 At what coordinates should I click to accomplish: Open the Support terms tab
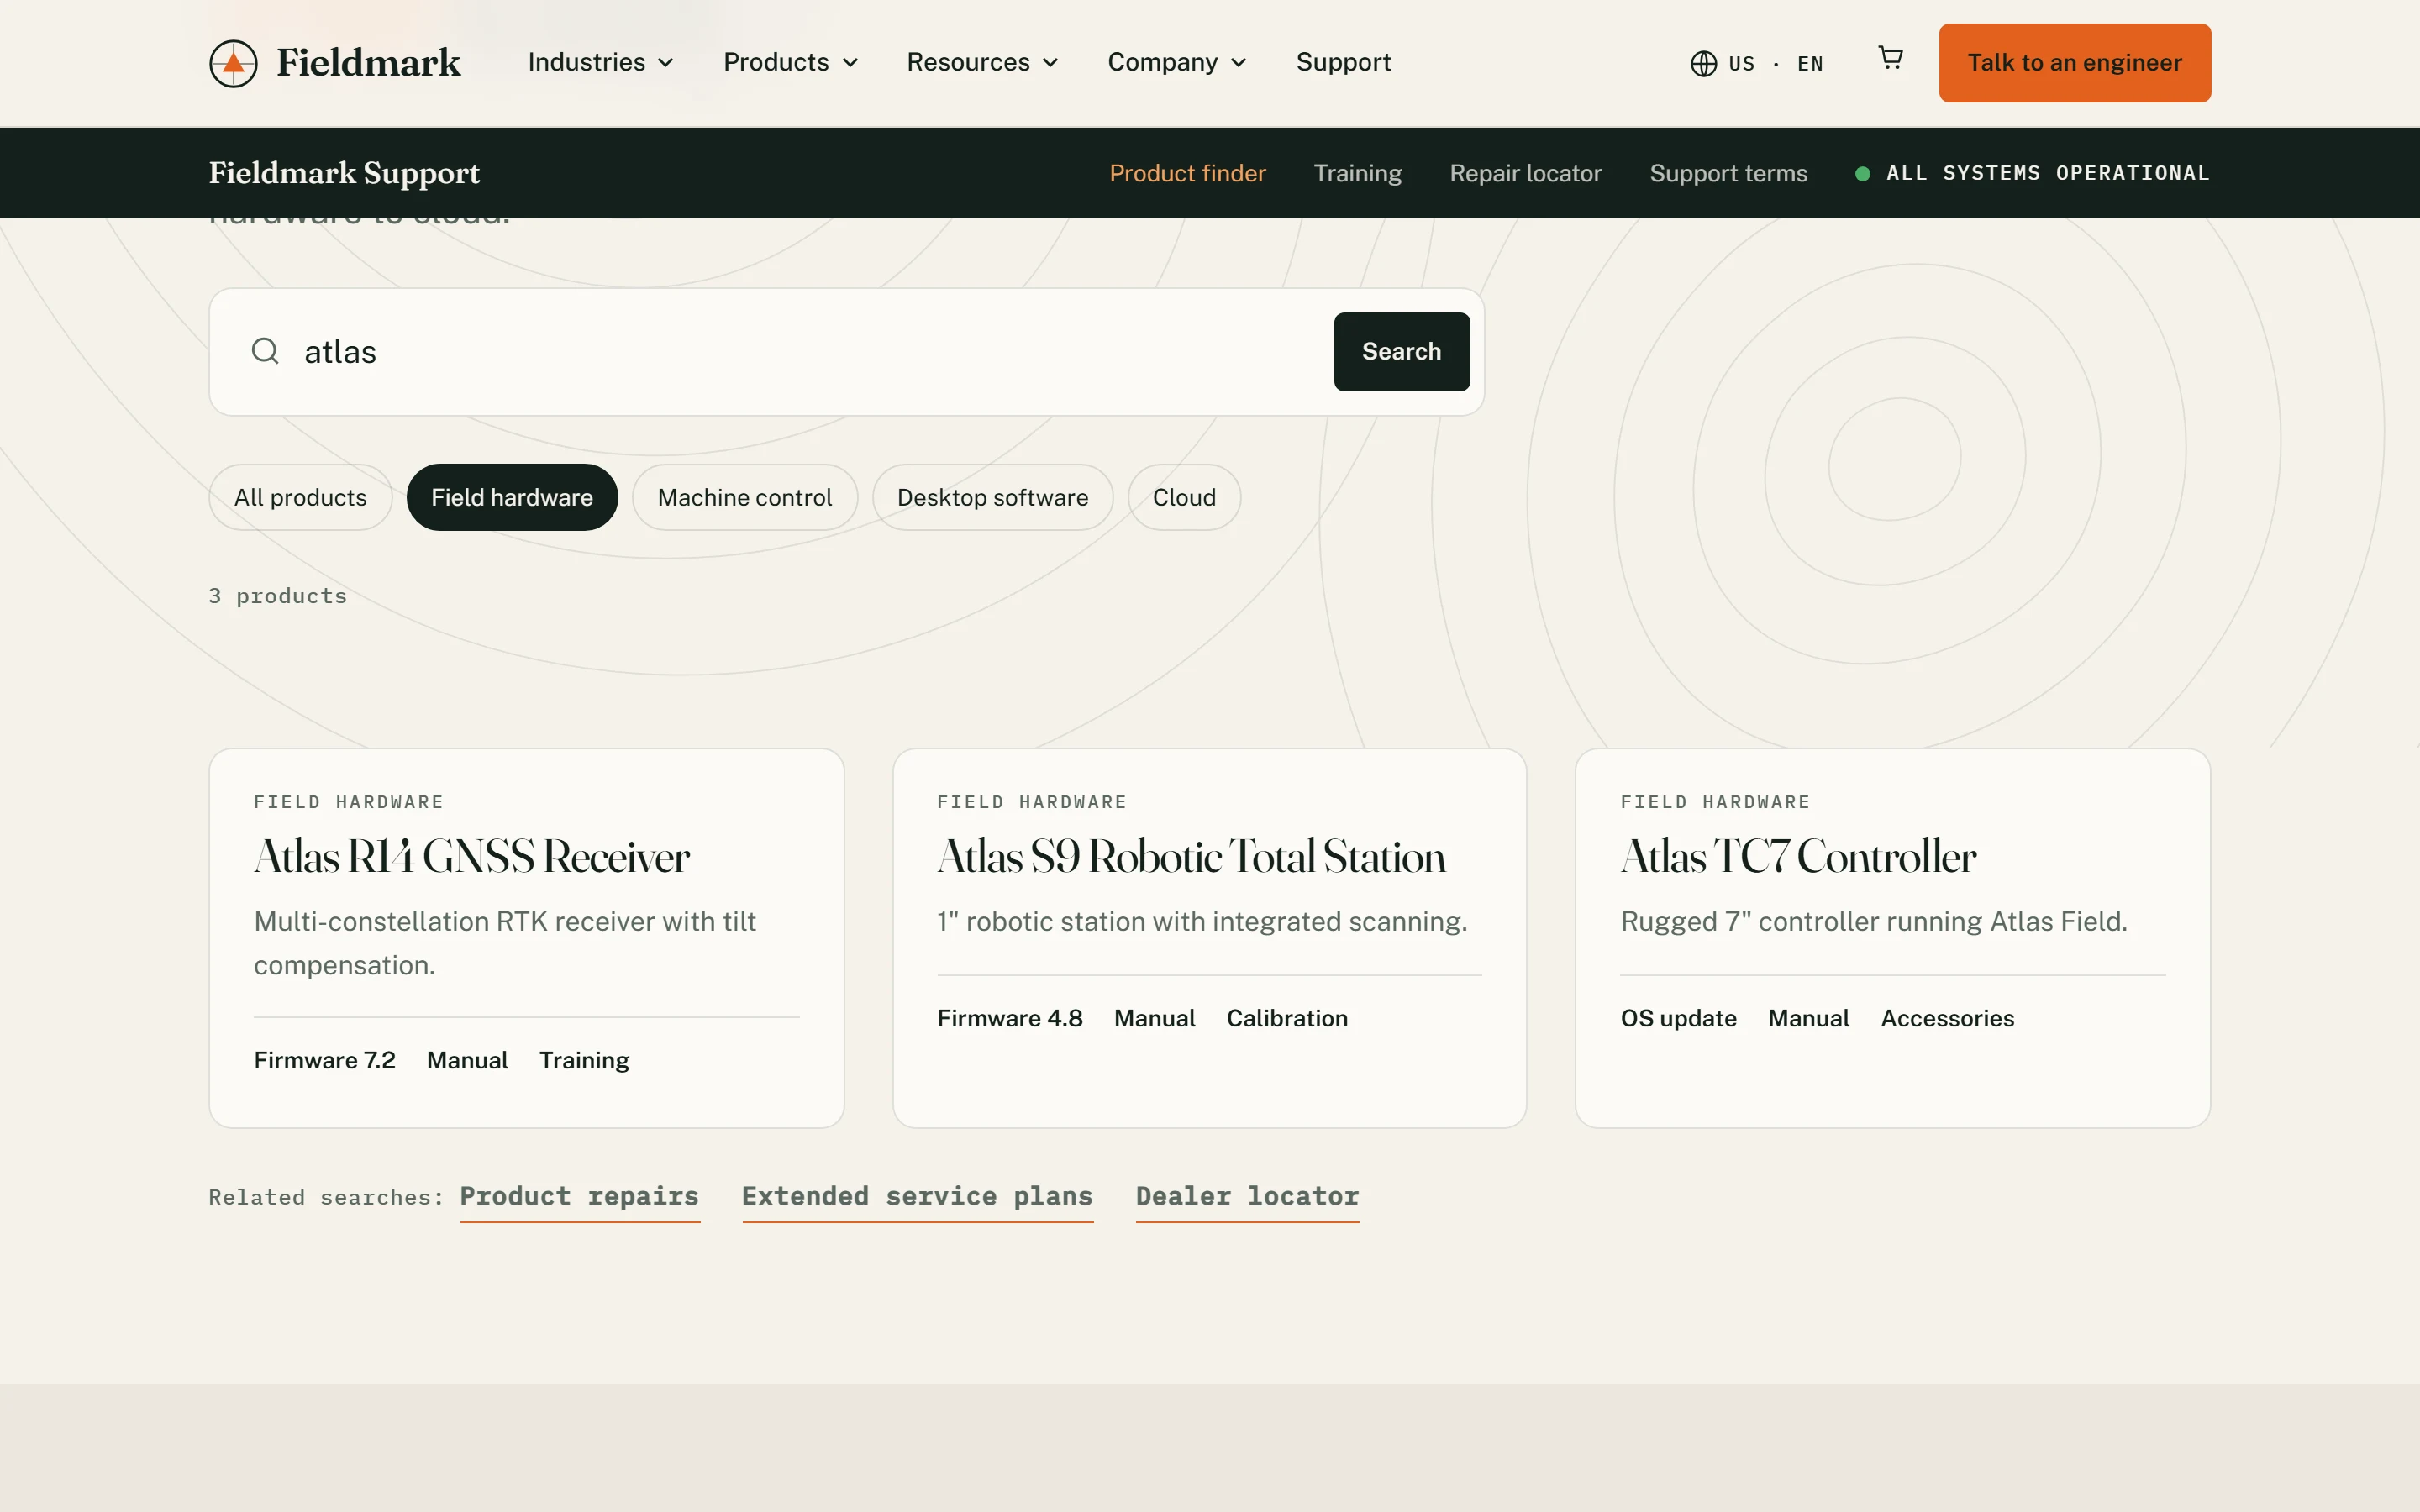(x=1728, y=173)
